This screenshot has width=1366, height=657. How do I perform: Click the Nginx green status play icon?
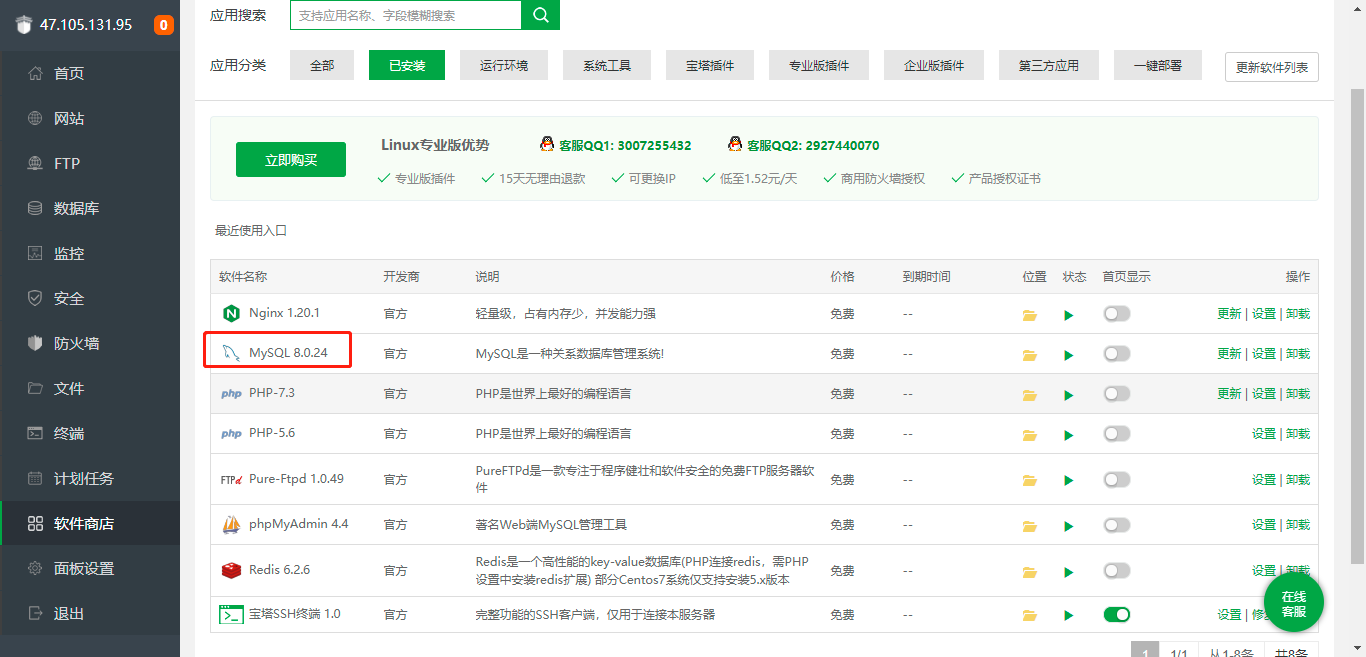point(1069,315)
